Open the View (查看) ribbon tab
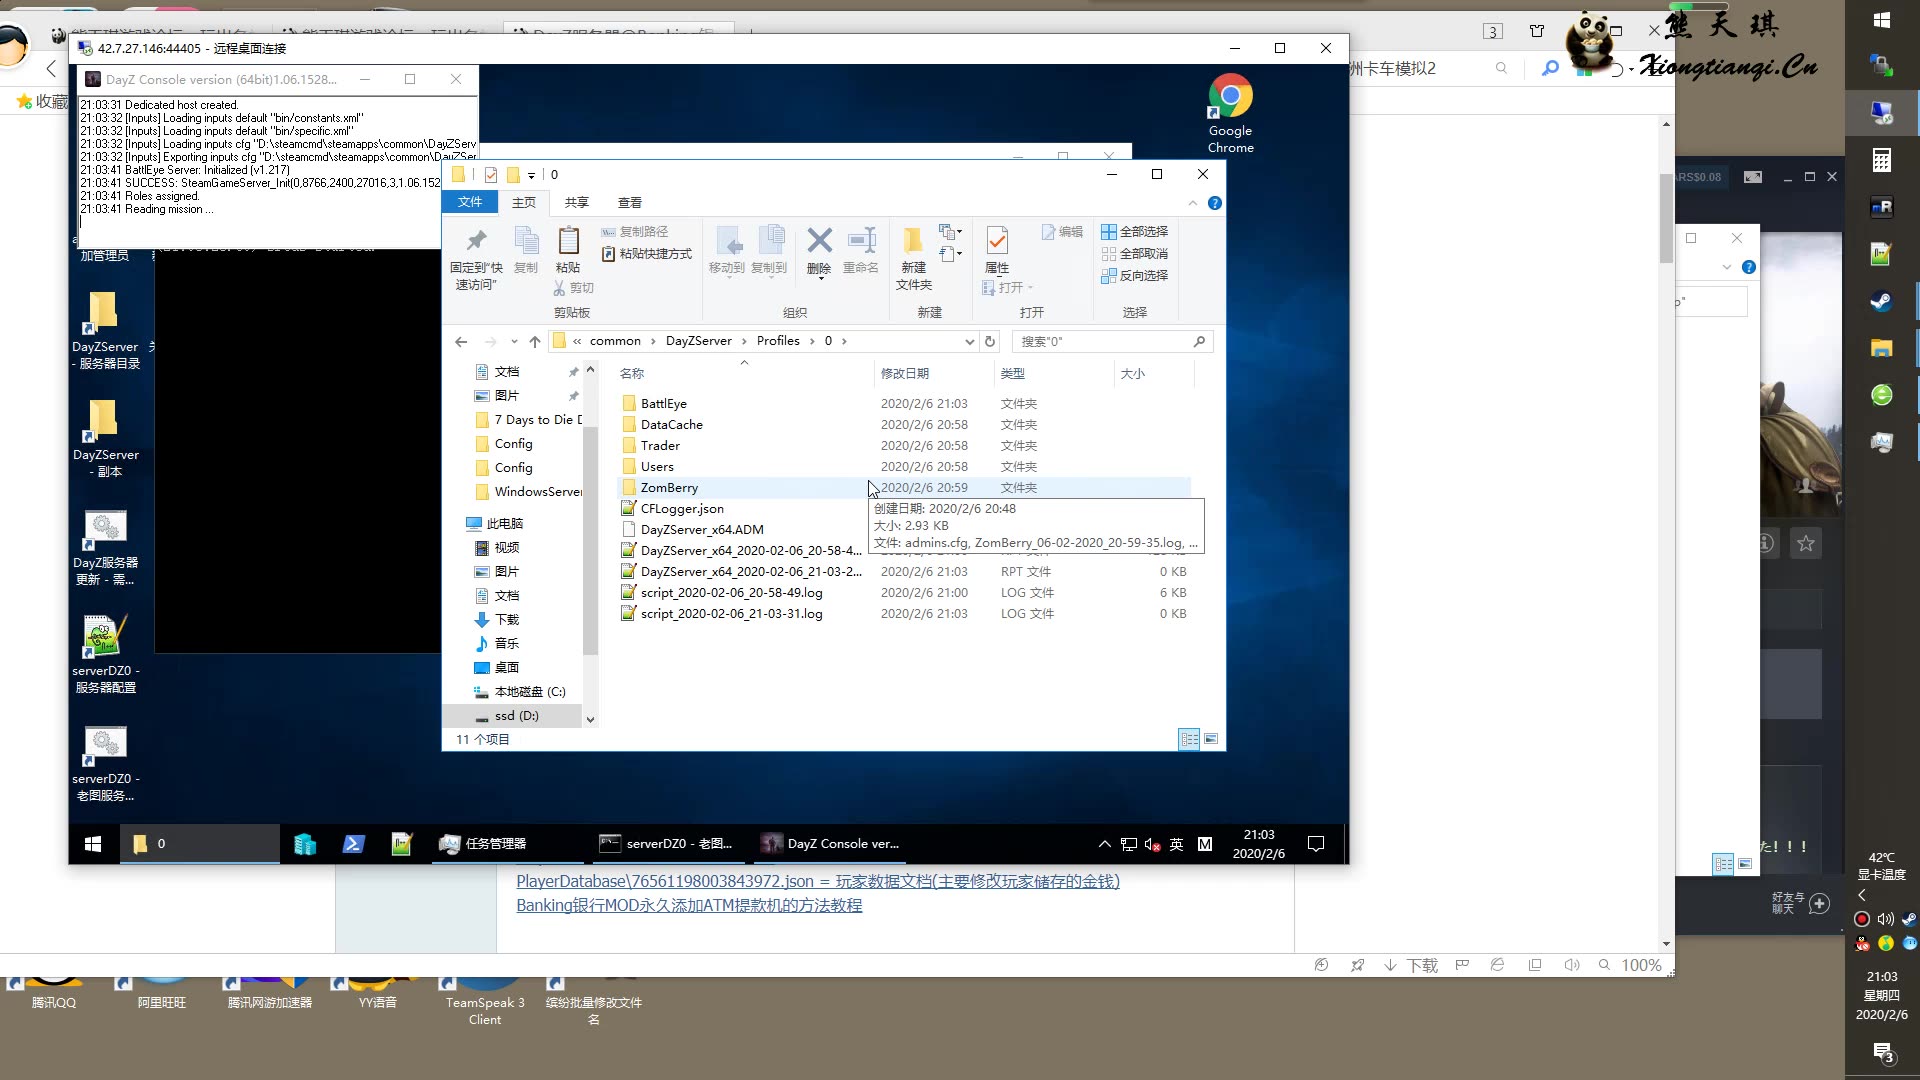 (629, 202)
